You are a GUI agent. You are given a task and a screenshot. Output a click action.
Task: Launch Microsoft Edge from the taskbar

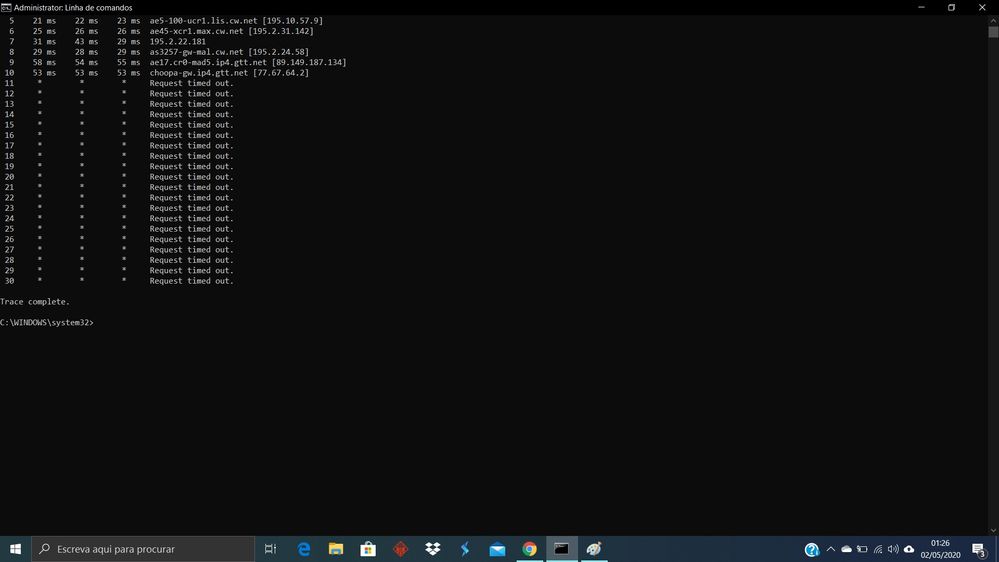tap(304, 549)
